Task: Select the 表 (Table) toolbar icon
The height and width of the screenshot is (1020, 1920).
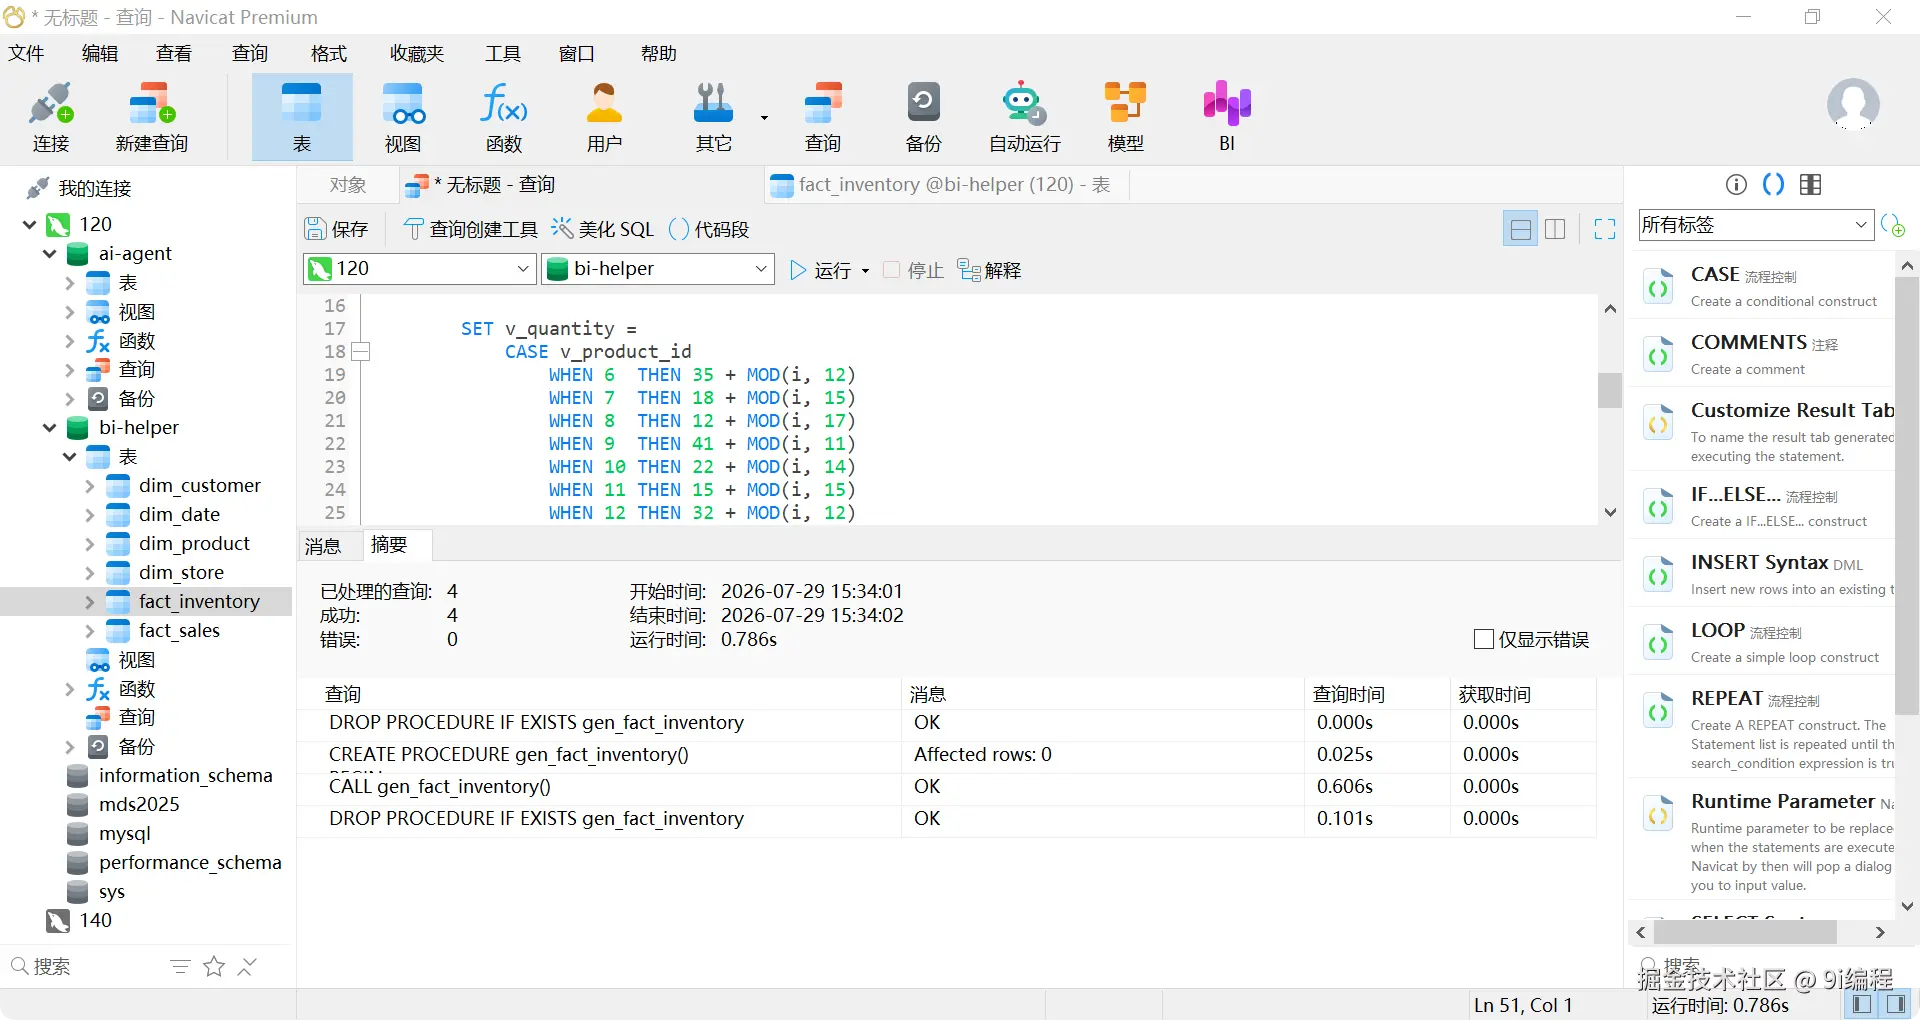Action: 302,117
